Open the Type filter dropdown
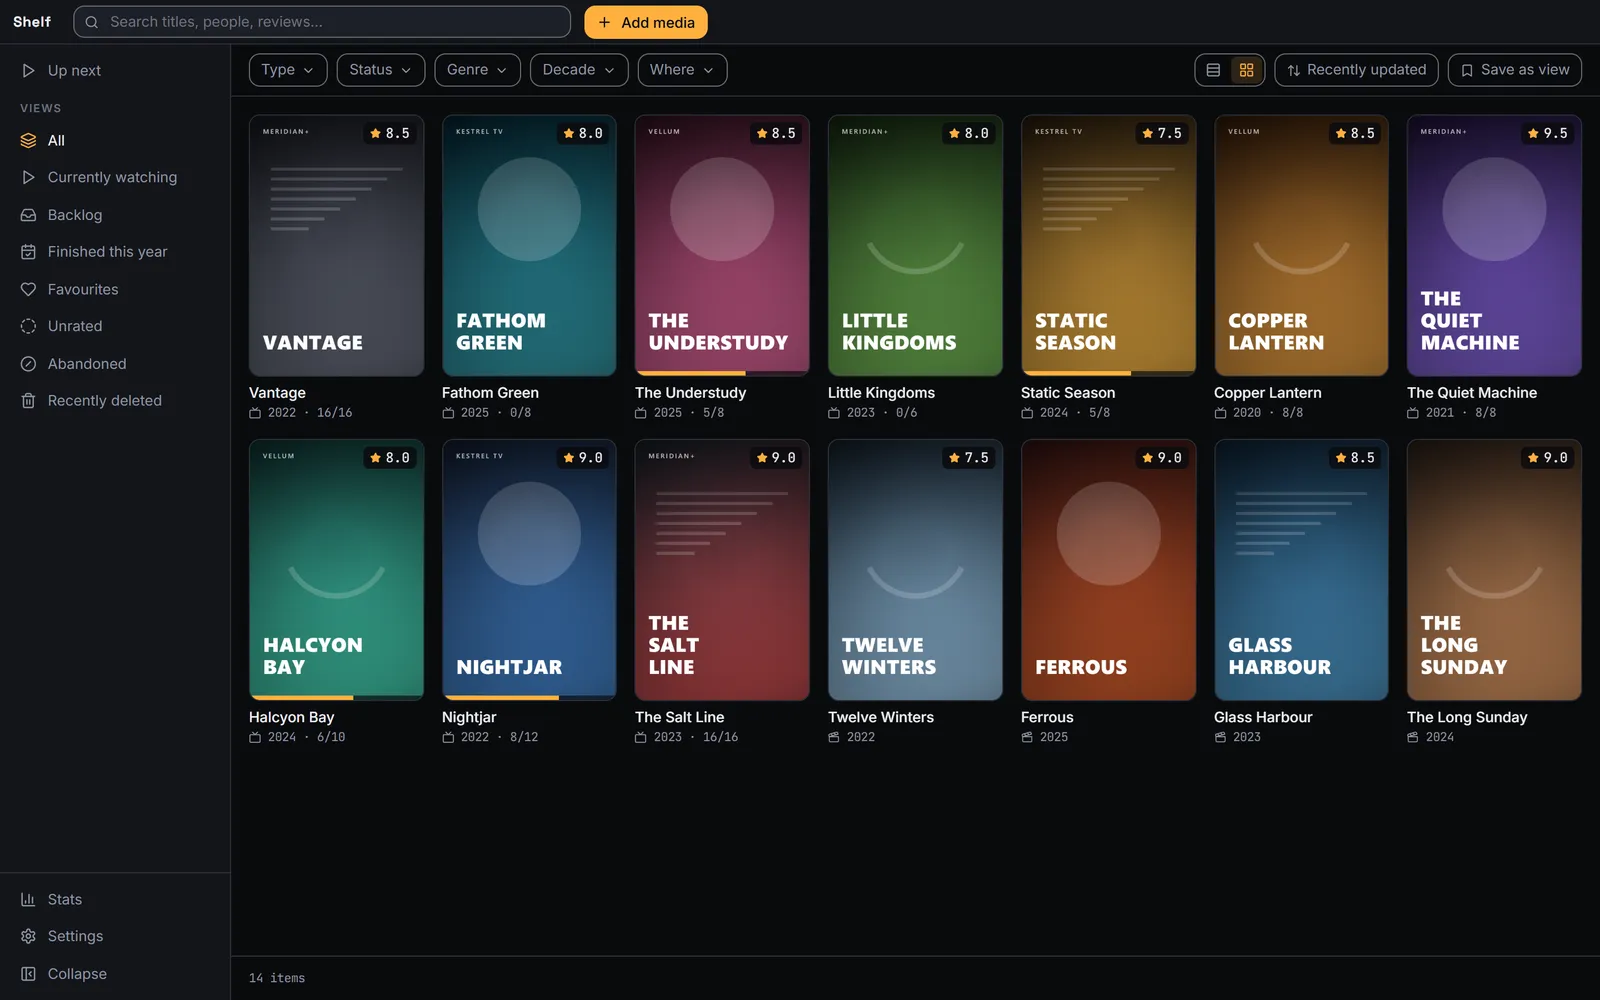This screenshot has height=1000, width=1600. pyautogui.click(x=288, y=70)
